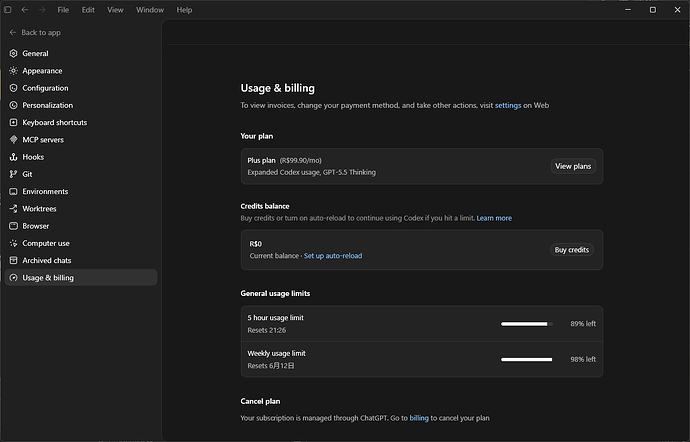The width and height of the screenshot is (690, 442).
Task: Click the Usage & billing page heading
Action: click(277, 88)
